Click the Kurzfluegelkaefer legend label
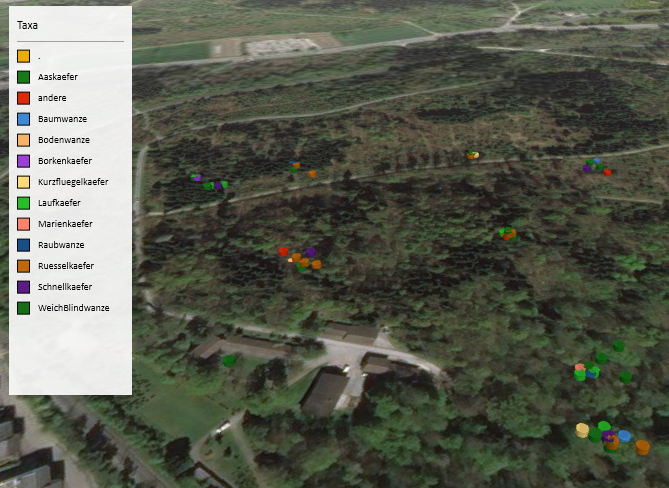The image size is (669, 488). click(73, 182)
